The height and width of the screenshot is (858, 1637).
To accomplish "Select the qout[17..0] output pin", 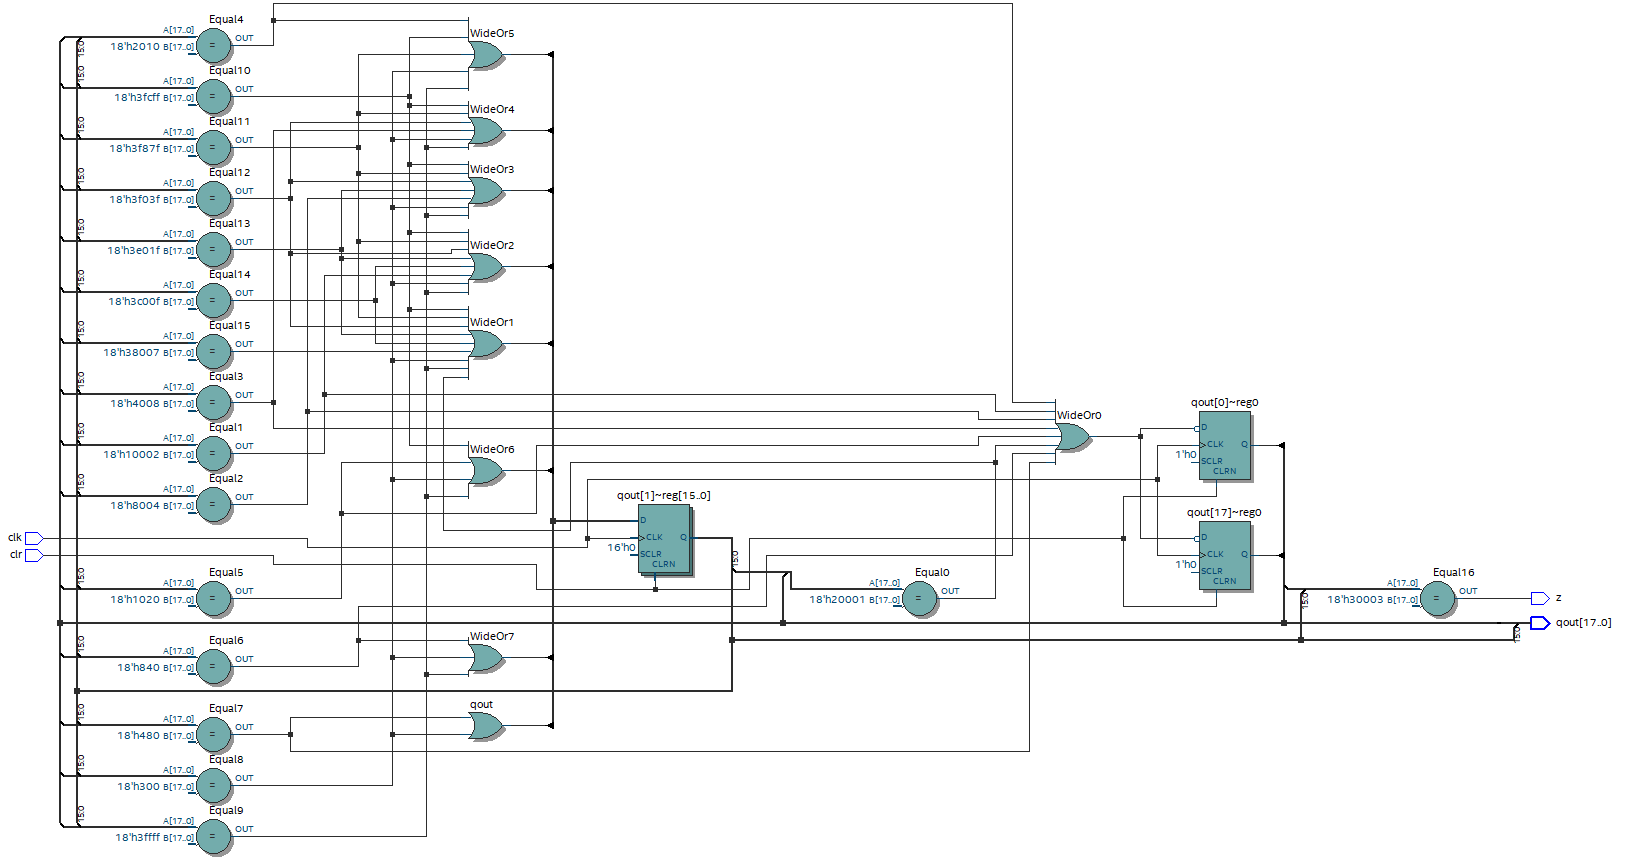I will pos(1540,623).
